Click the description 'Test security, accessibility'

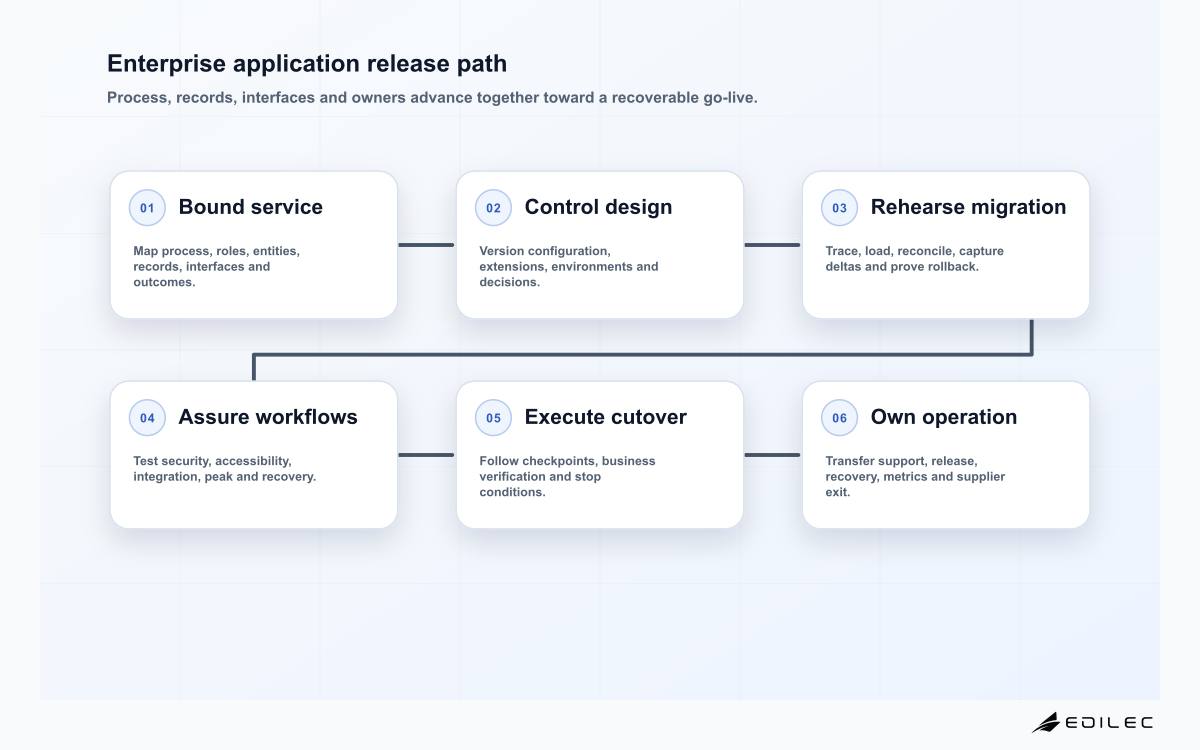pos(224,468)
